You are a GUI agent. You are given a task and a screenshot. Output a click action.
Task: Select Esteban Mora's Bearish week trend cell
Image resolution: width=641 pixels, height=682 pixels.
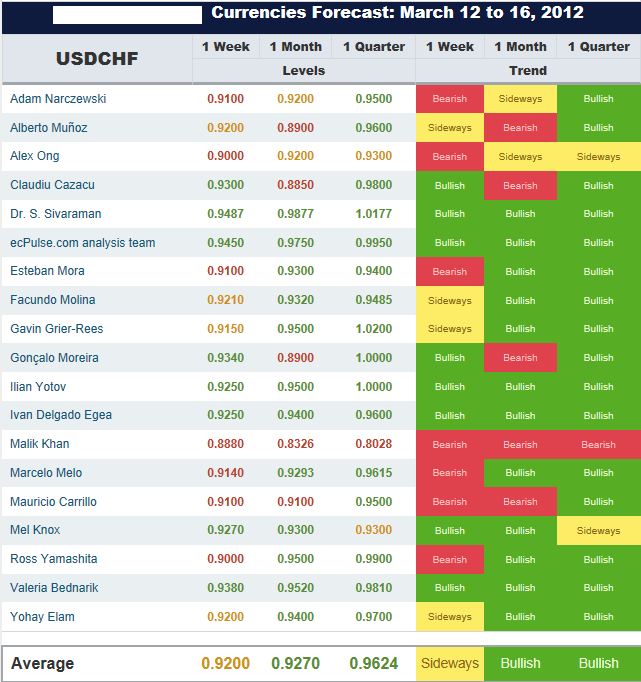pos(450,271)
